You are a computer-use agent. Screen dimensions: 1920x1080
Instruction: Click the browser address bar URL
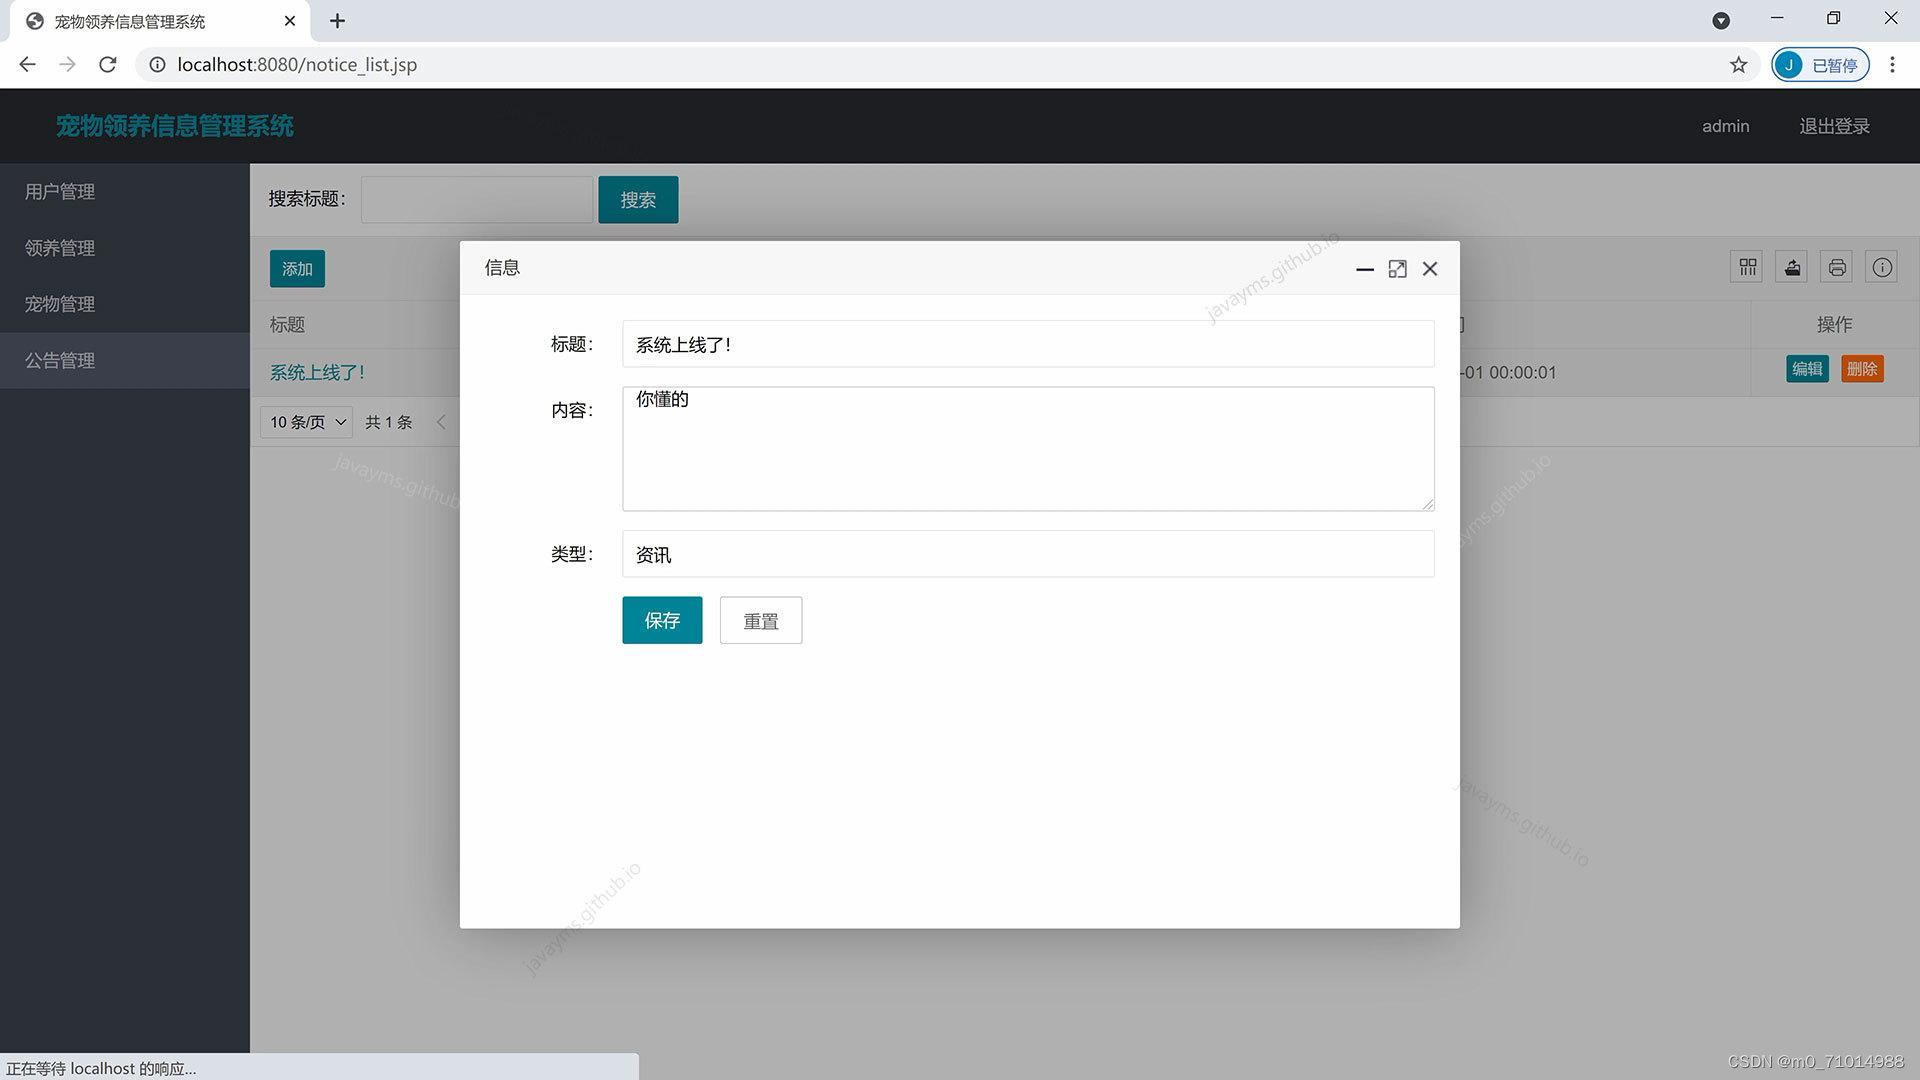pyautogui.click(x=297, y=65)
